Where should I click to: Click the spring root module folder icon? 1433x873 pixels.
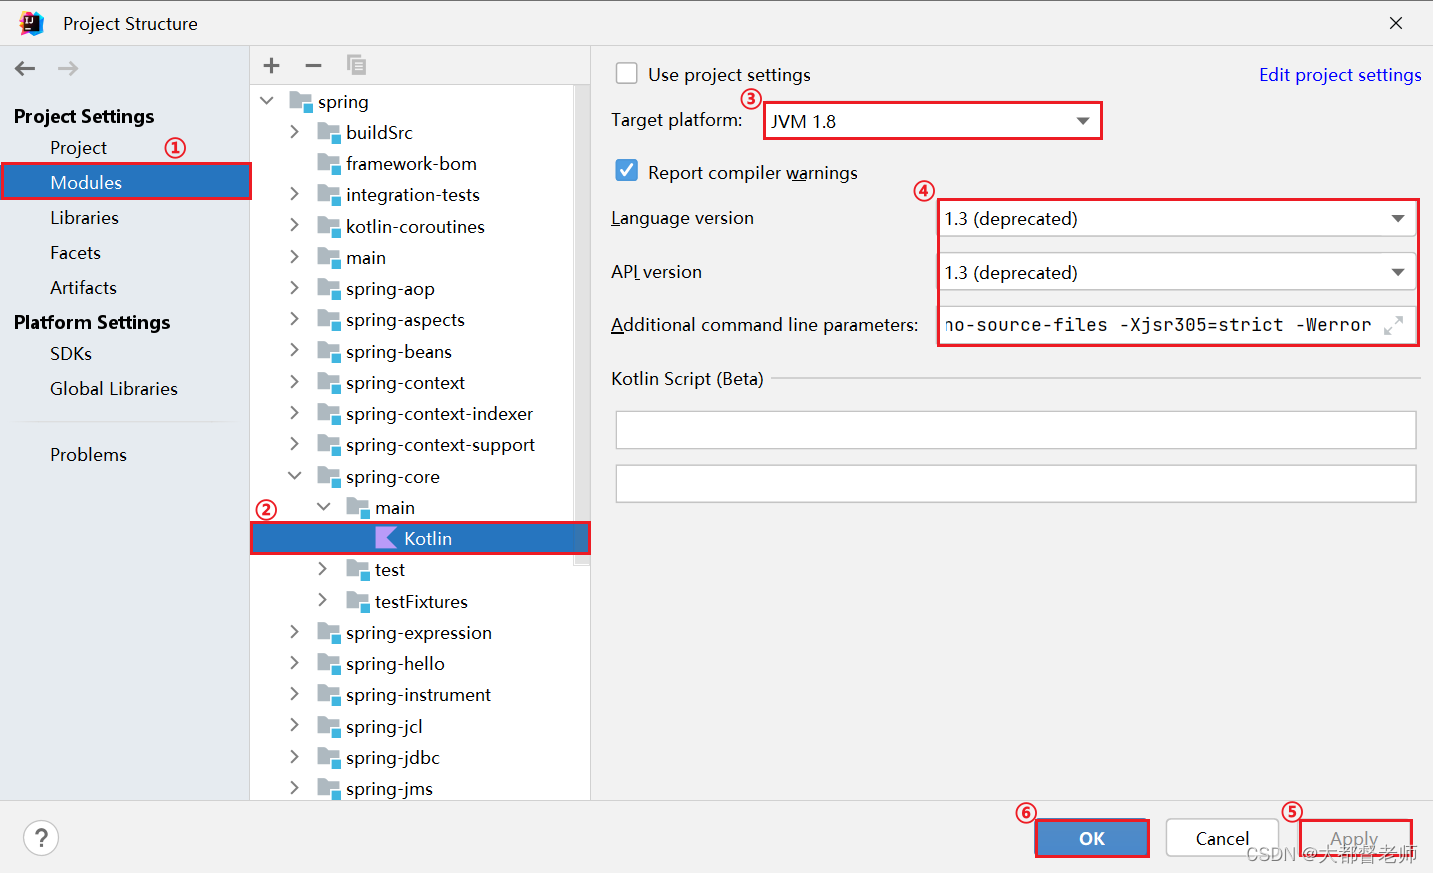point(300,101)
